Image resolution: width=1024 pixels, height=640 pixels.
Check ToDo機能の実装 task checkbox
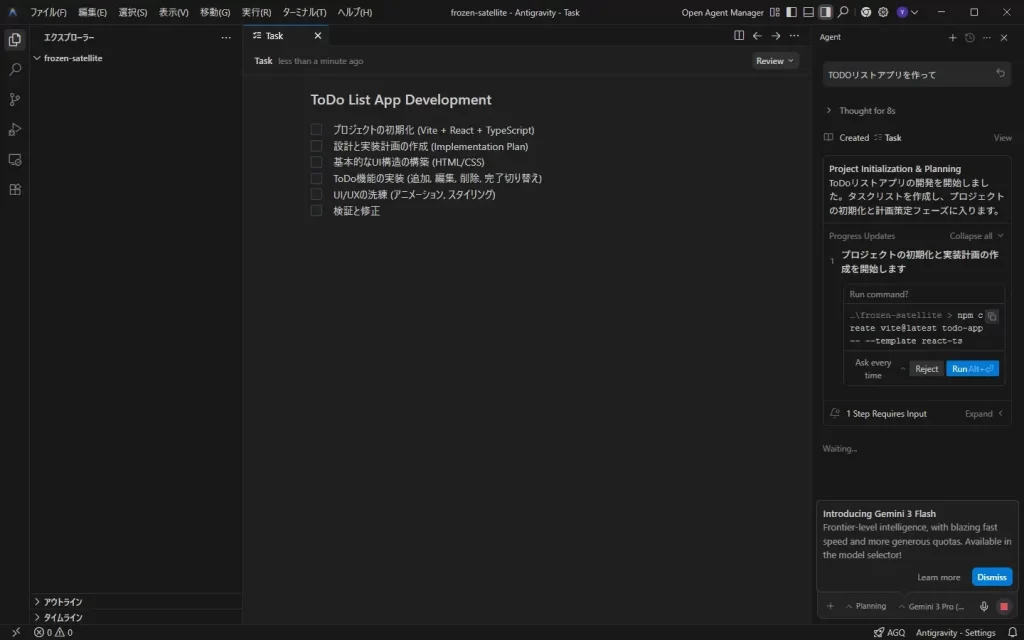click(x=316, y=178)
